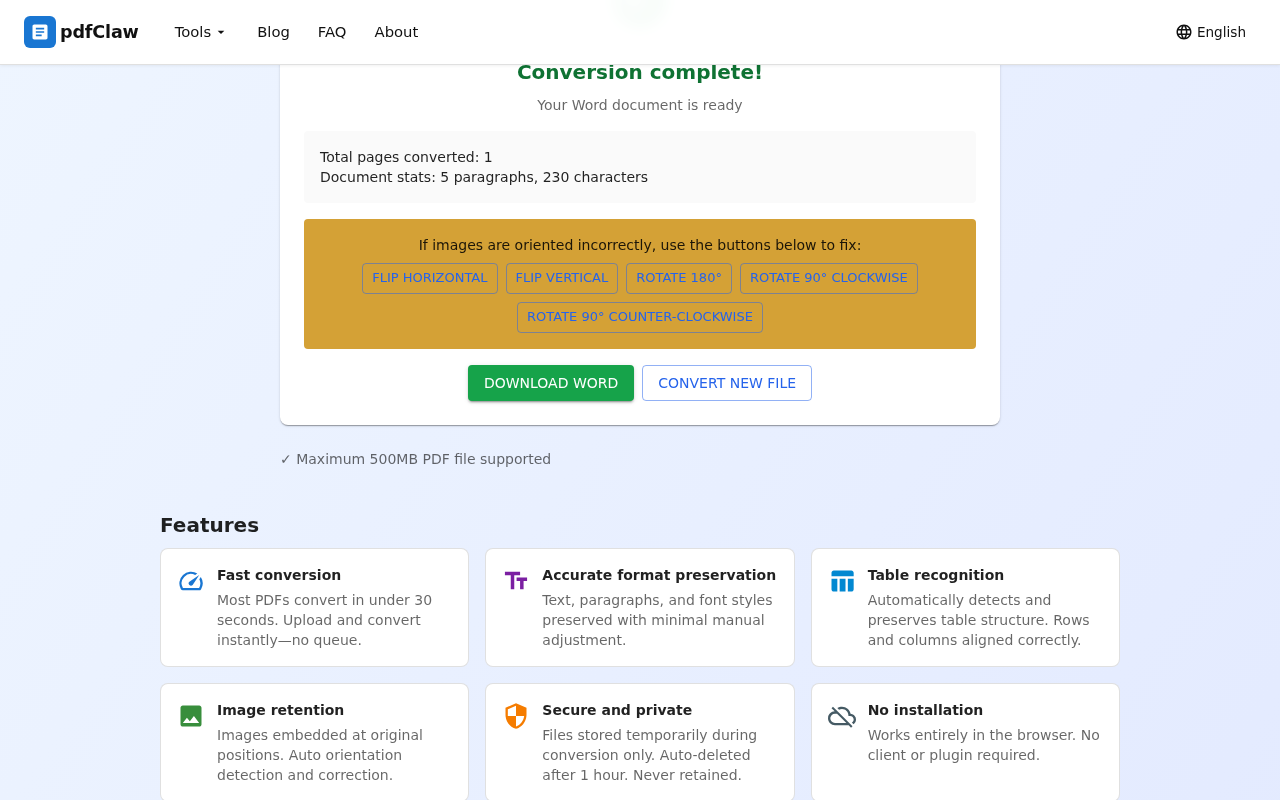Click the Table recognition icon

[842, 581]
